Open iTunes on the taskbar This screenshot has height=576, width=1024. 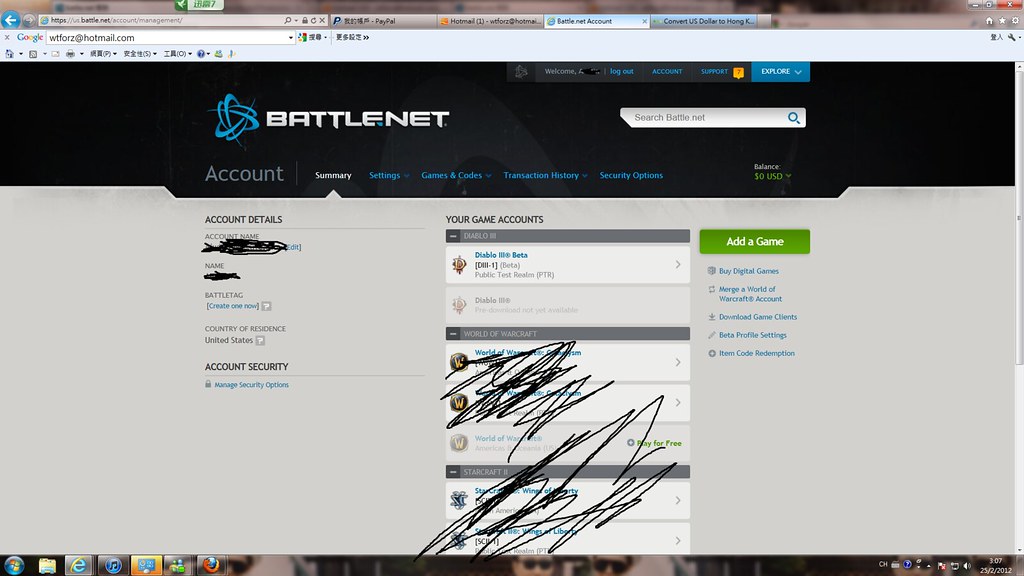113,566
